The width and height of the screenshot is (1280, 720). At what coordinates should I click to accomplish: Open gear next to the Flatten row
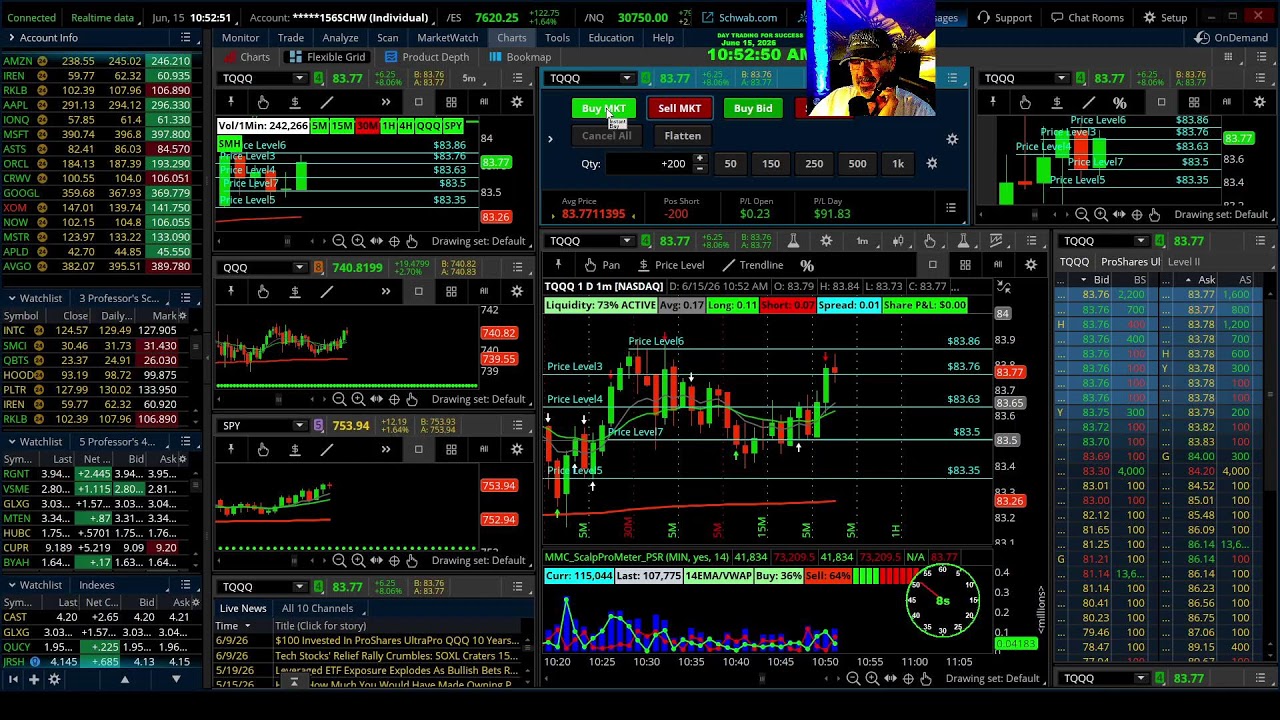[952, 139]
